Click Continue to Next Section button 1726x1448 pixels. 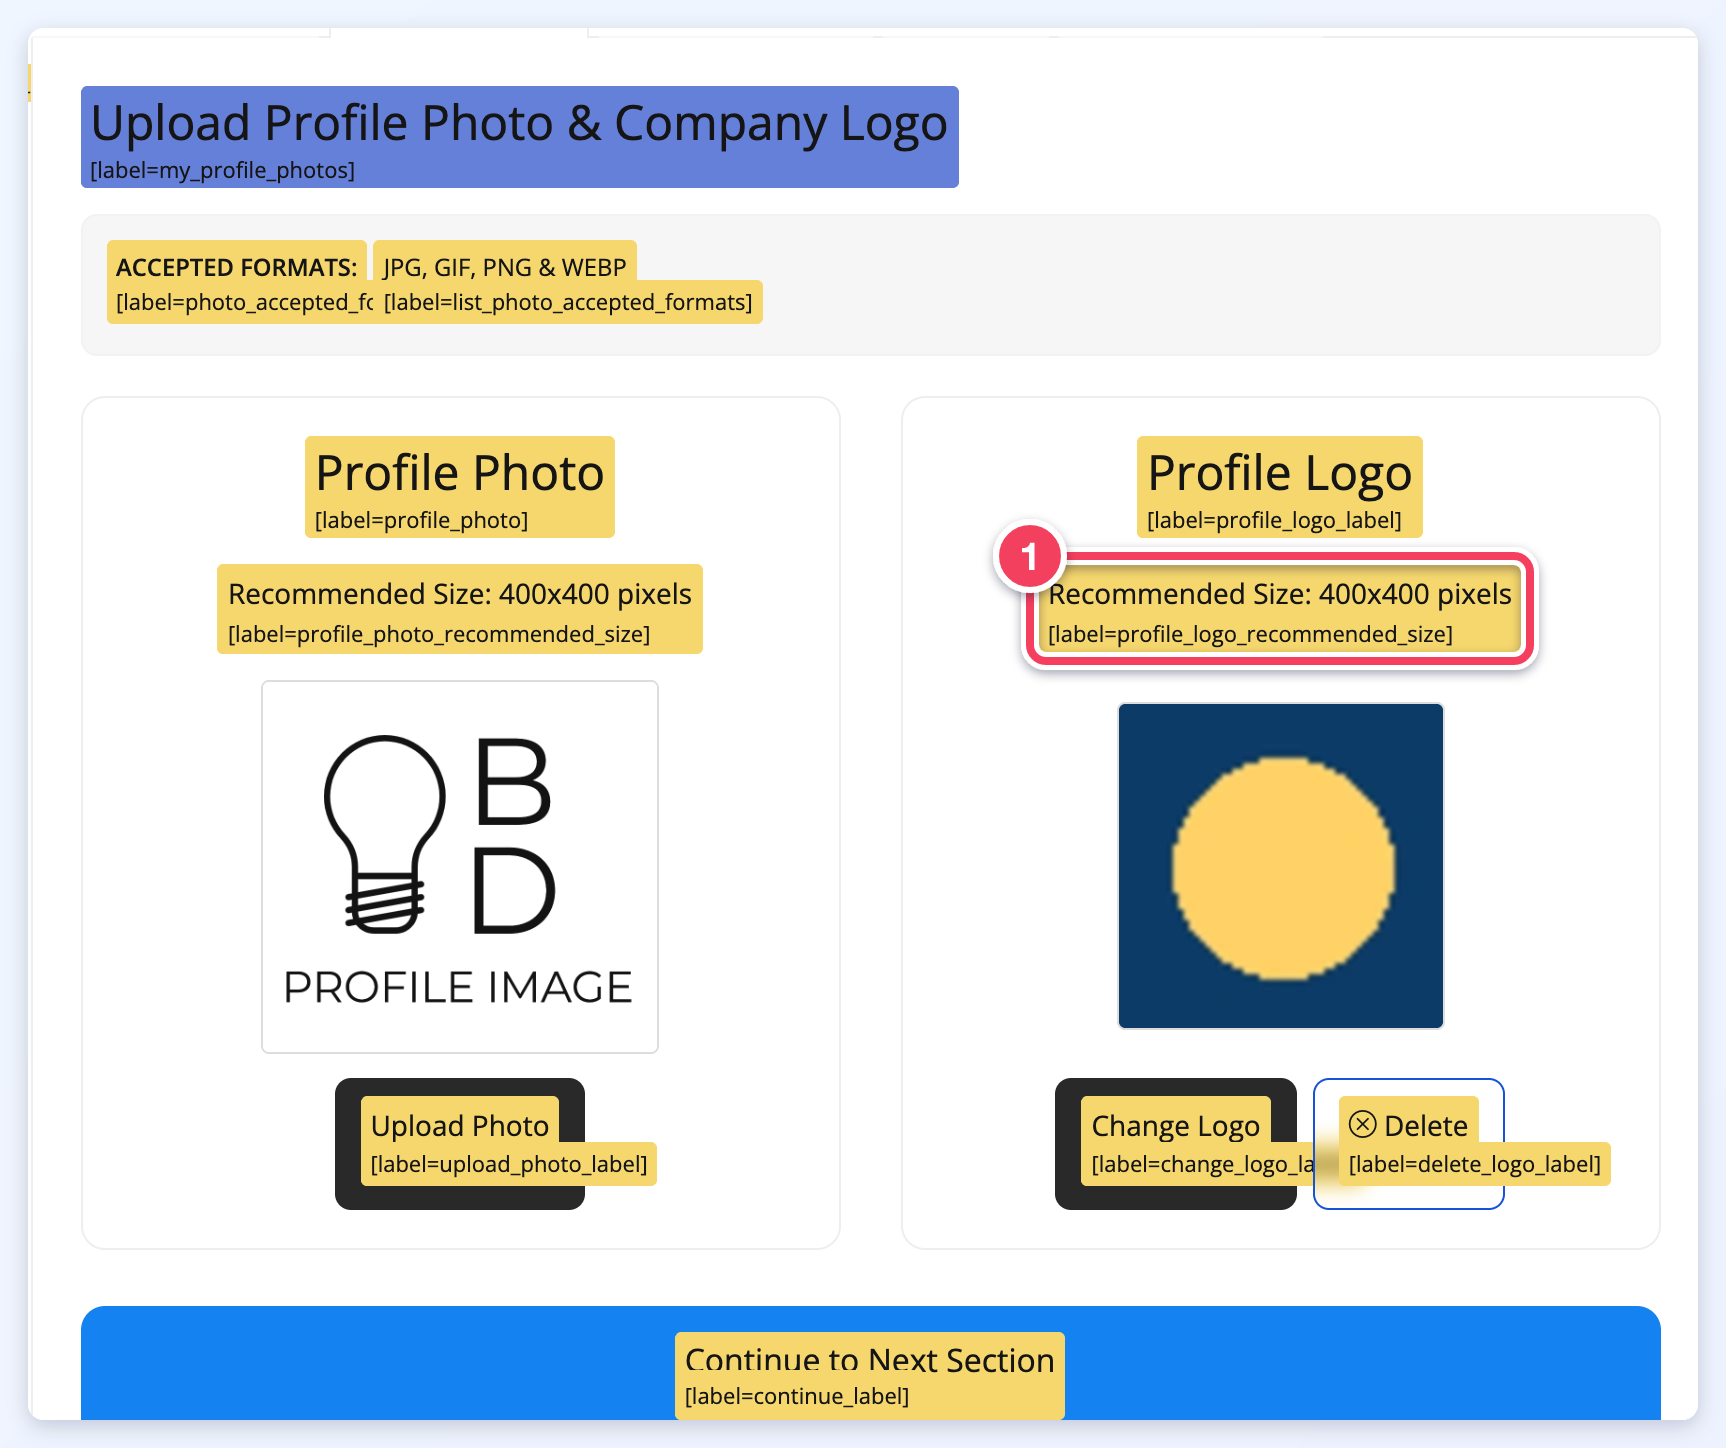tap(870, 1362)
